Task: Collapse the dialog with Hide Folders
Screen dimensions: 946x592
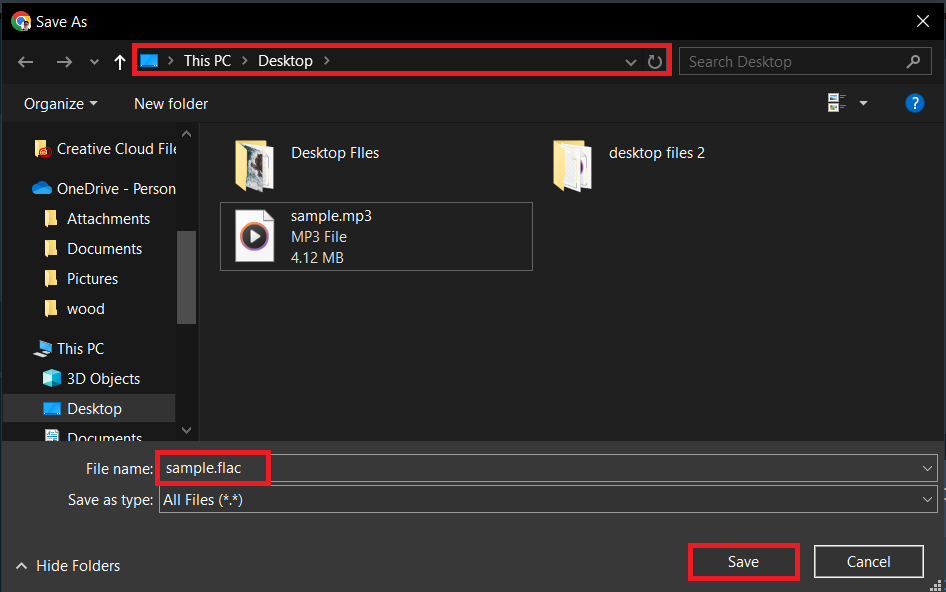Action: [68, 565]
